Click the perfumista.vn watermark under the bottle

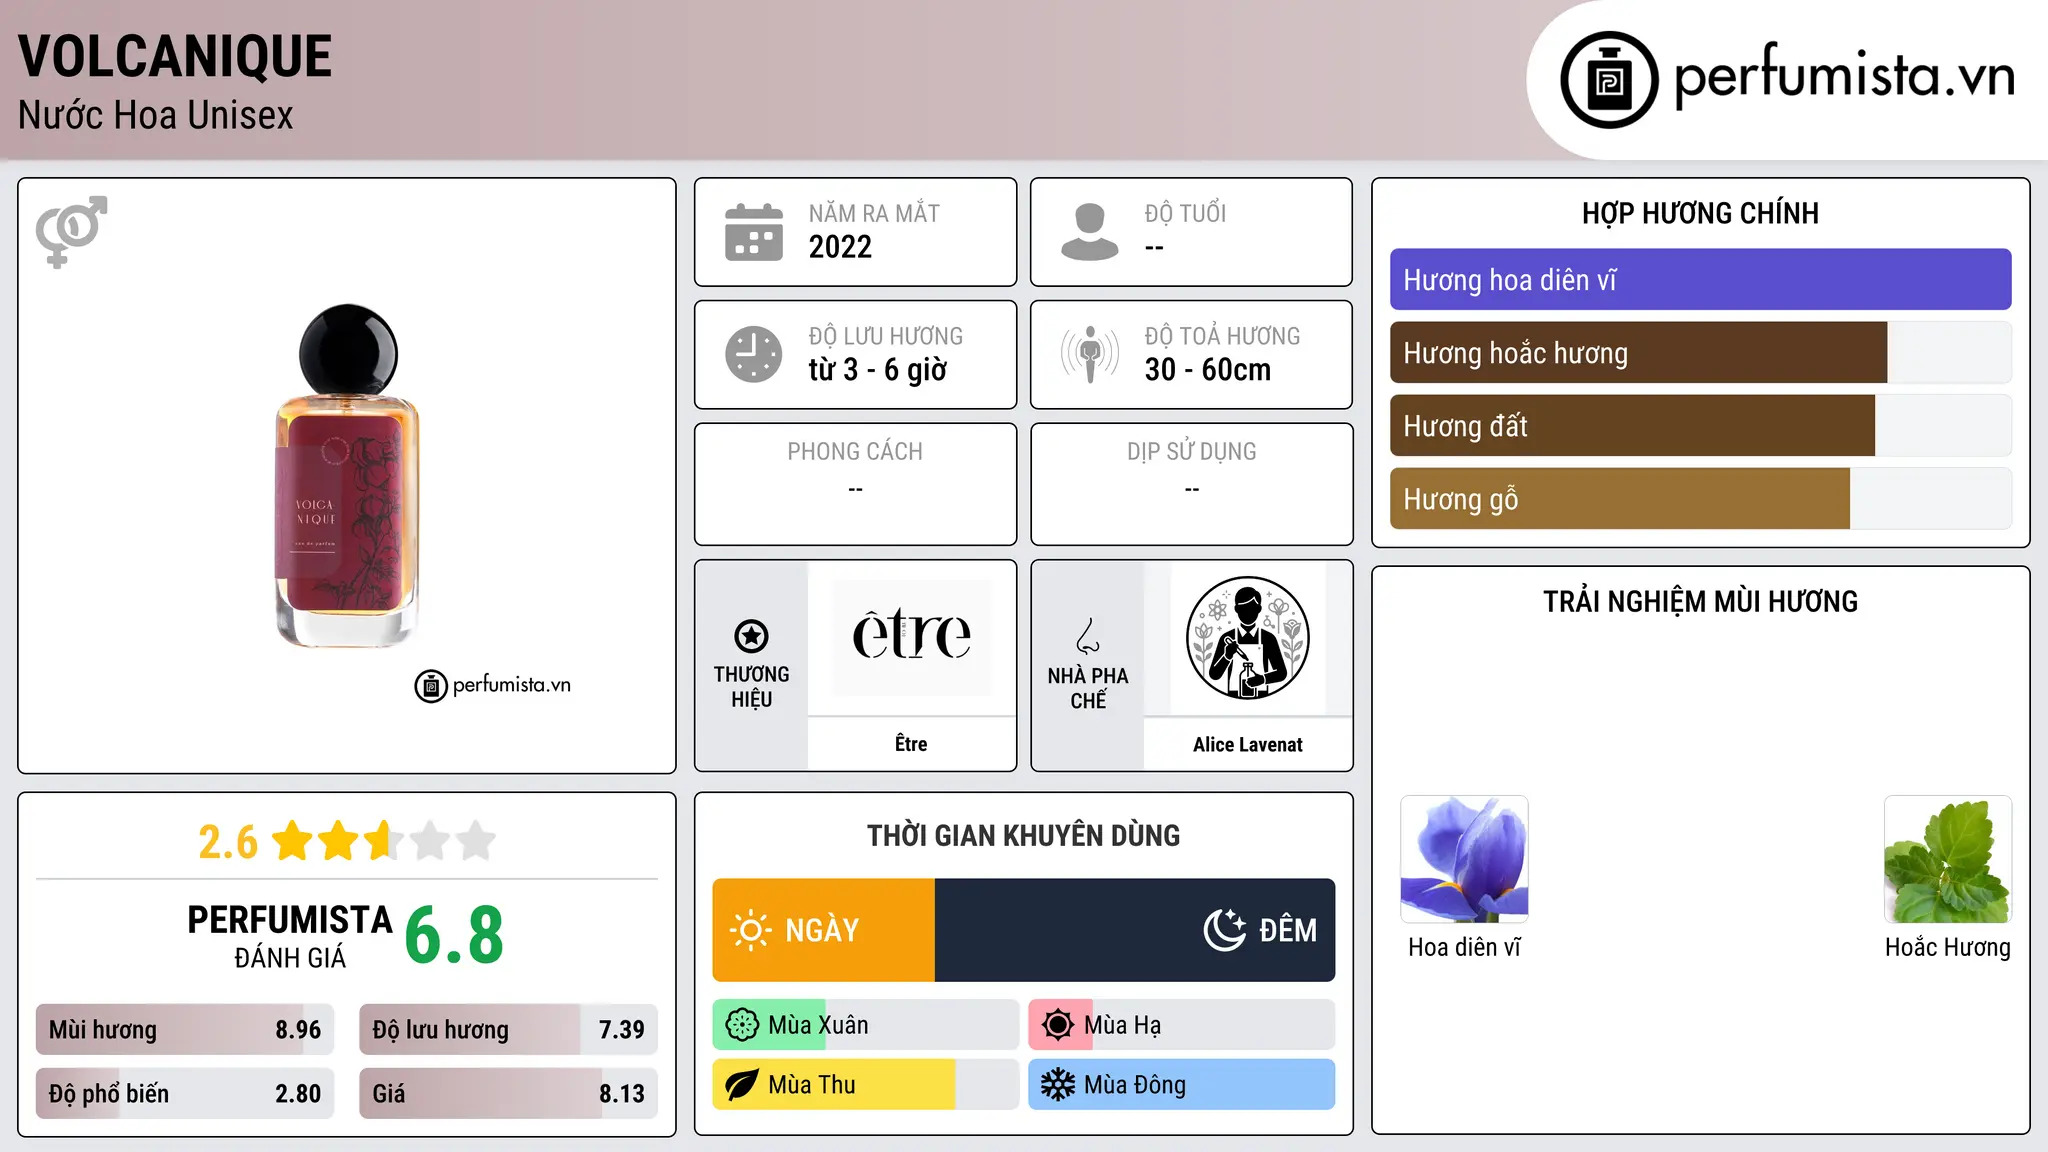tap(493, 686)
